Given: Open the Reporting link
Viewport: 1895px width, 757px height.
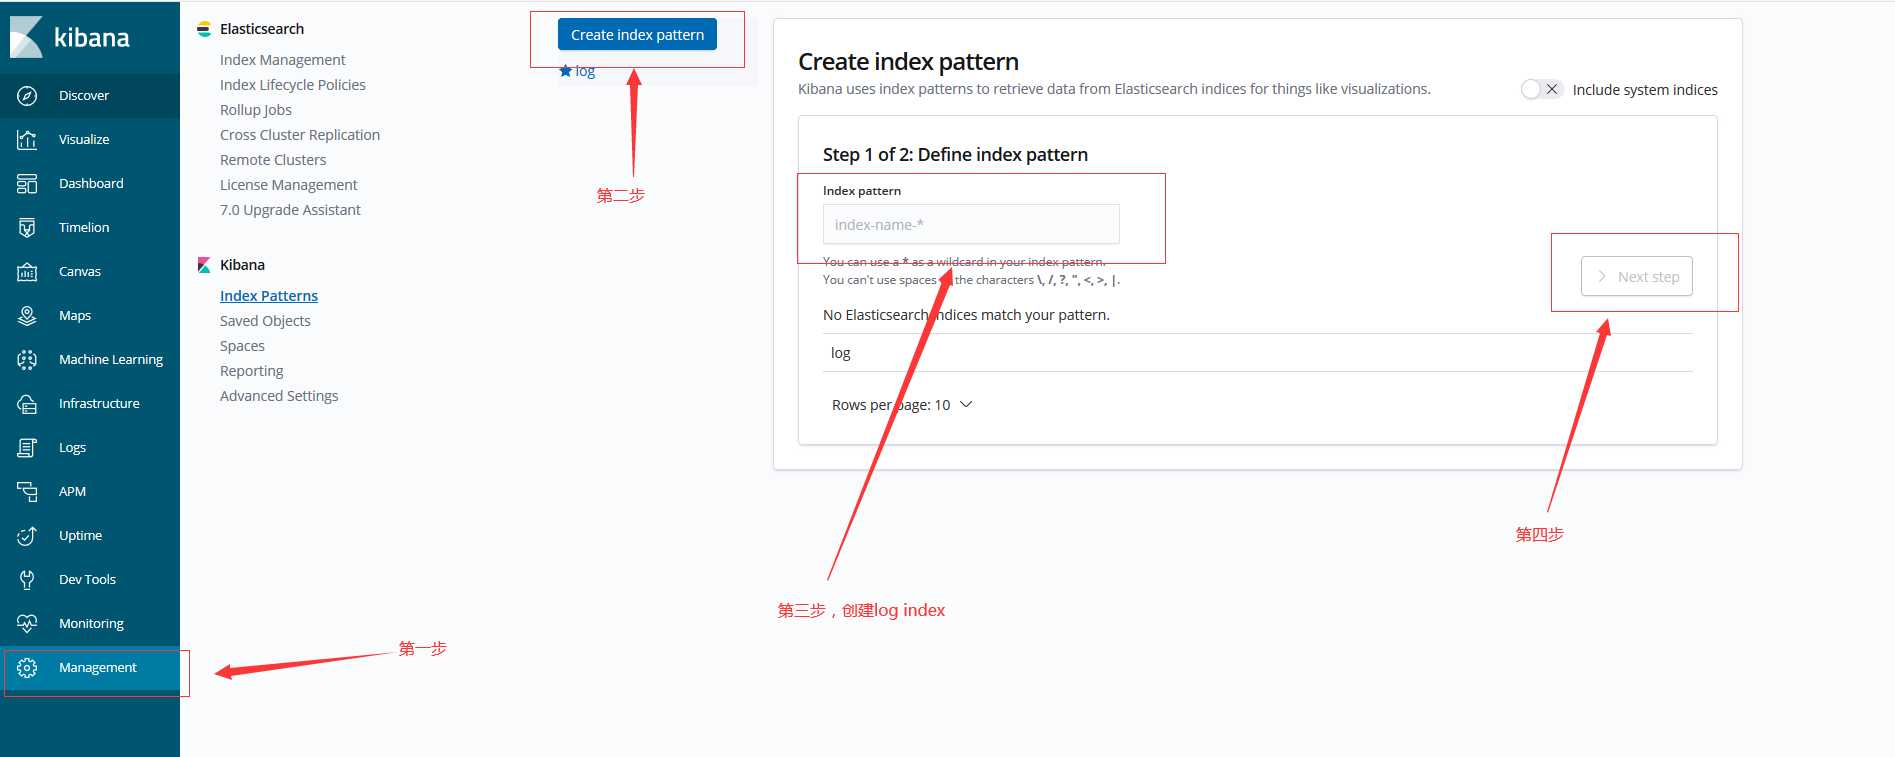Looking at the screenshot, I should coord(252,371).
